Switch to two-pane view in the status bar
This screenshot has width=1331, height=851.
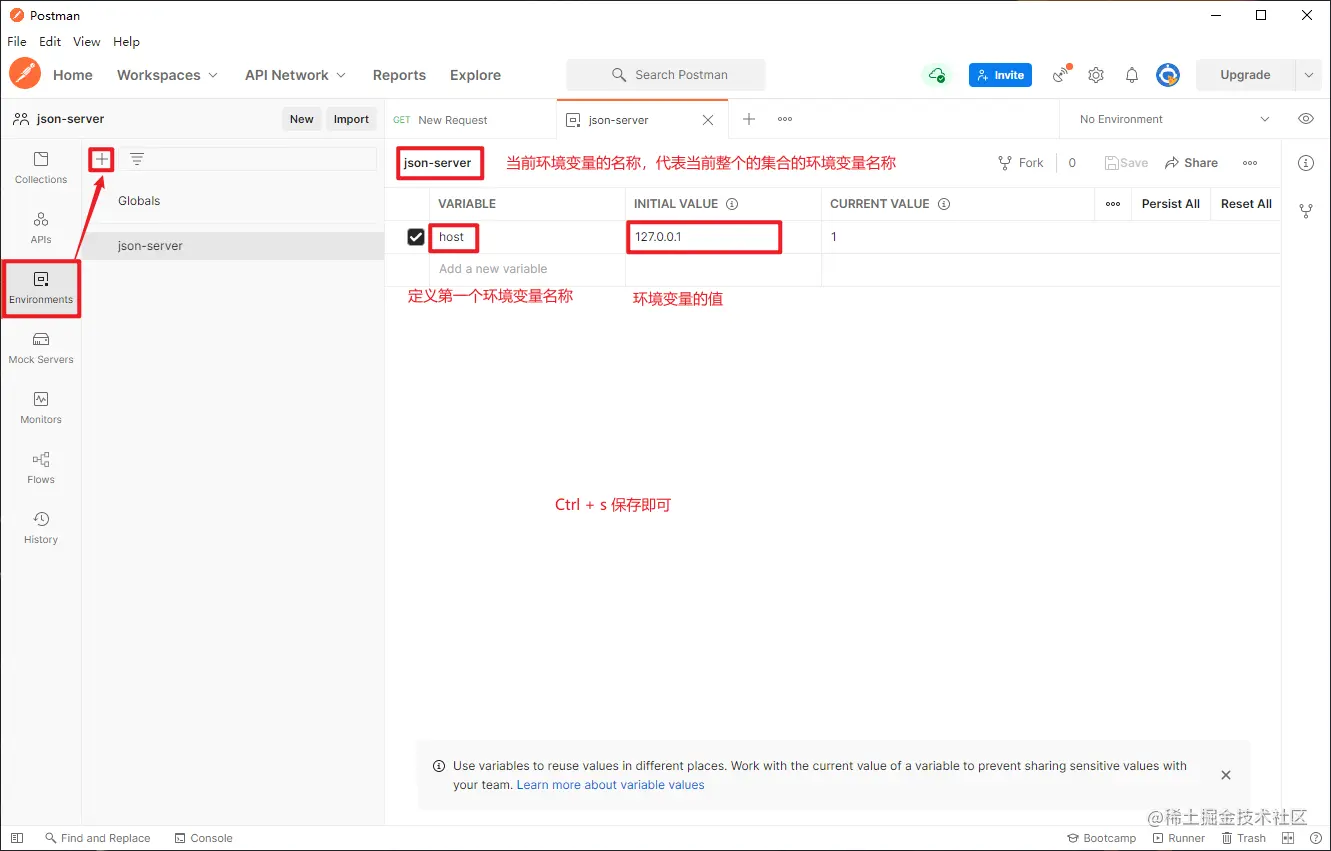1288,838
